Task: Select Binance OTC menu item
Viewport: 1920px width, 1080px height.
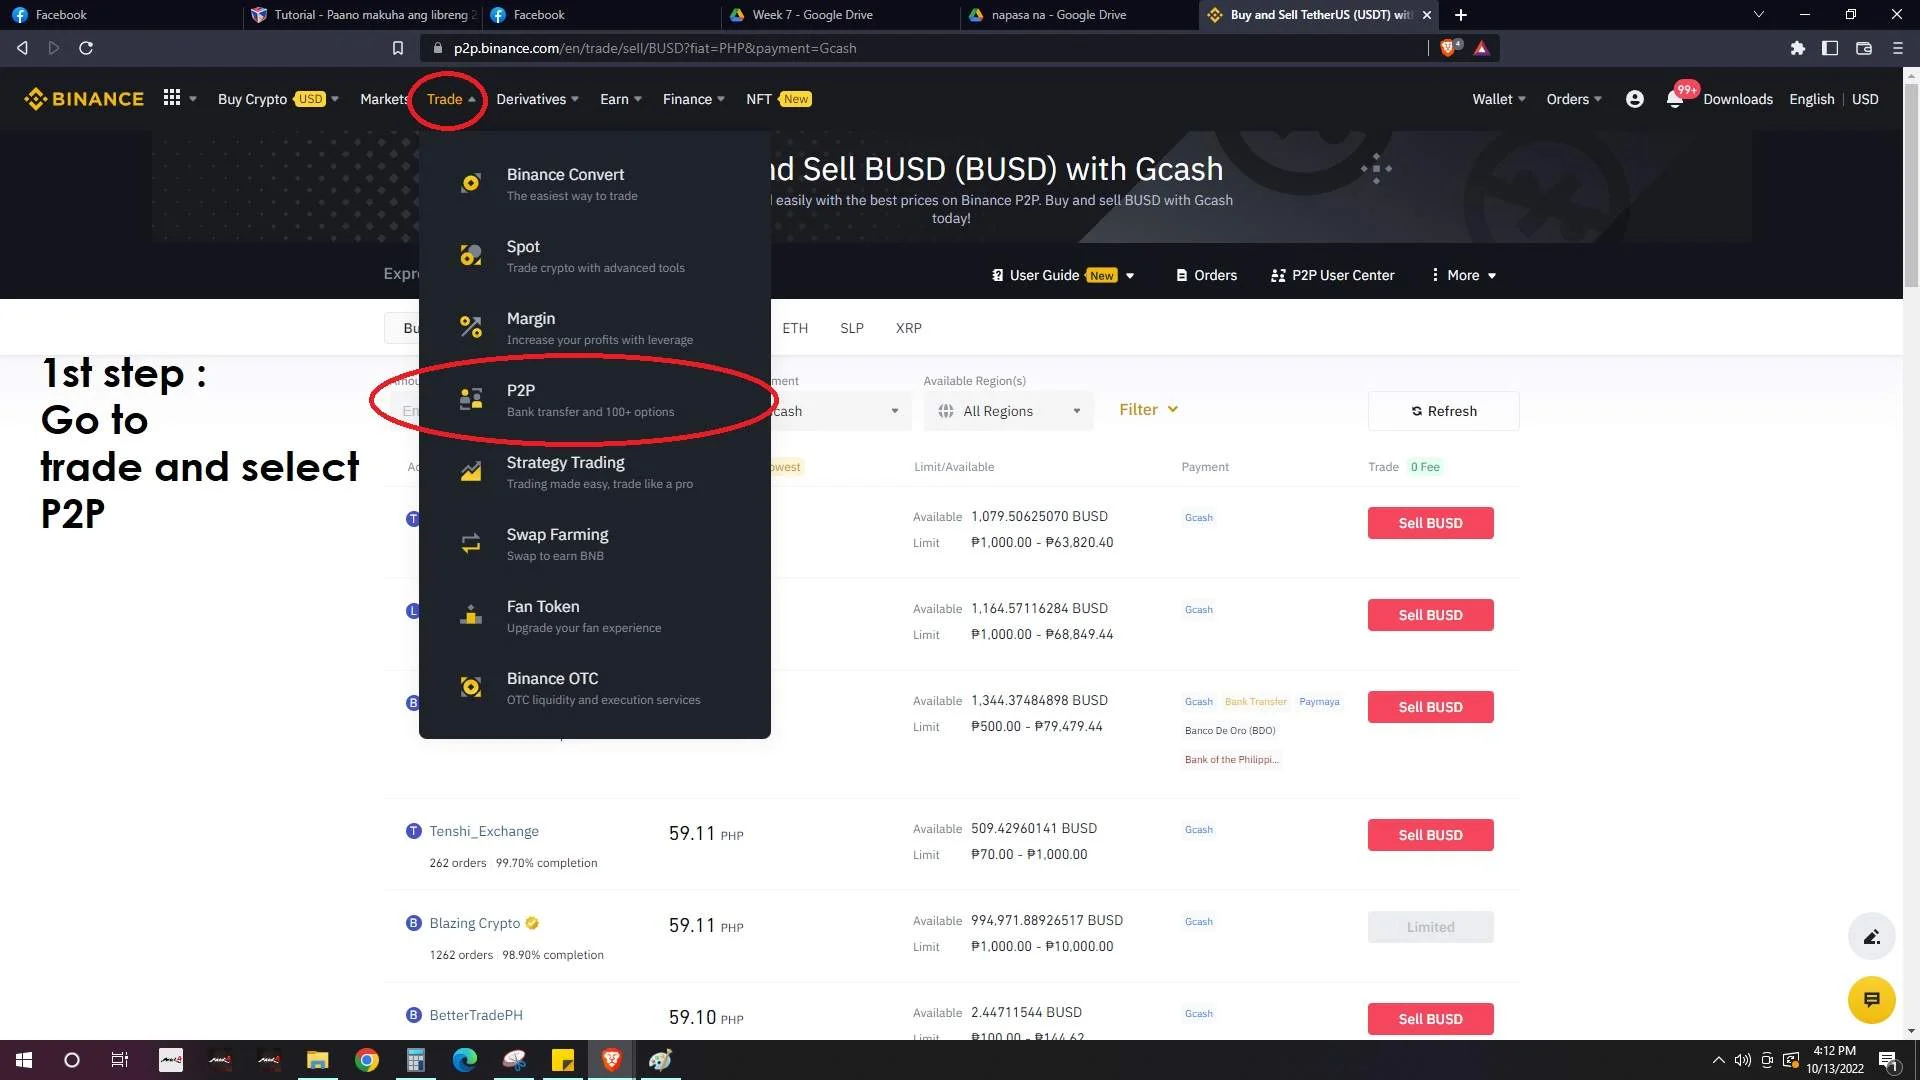Action: point(595,688)
